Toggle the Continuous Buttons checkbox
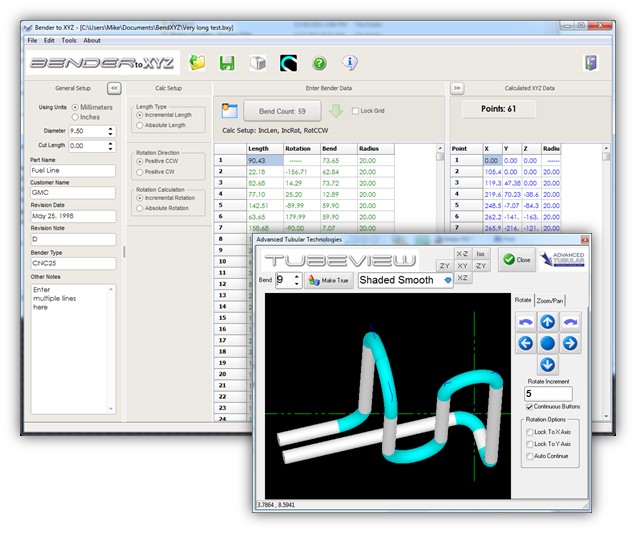The width and height of the screenshot is (636, 533). (x=531, y=408)
